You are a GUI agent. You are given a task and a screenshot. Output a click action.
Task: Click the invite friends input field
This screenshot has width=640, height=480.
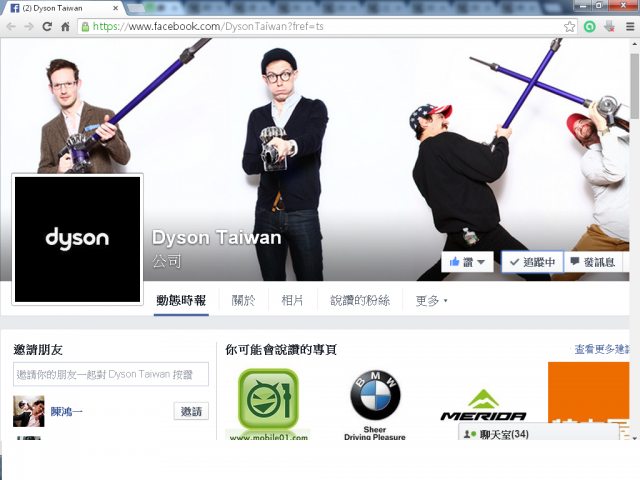coord(111,374)
